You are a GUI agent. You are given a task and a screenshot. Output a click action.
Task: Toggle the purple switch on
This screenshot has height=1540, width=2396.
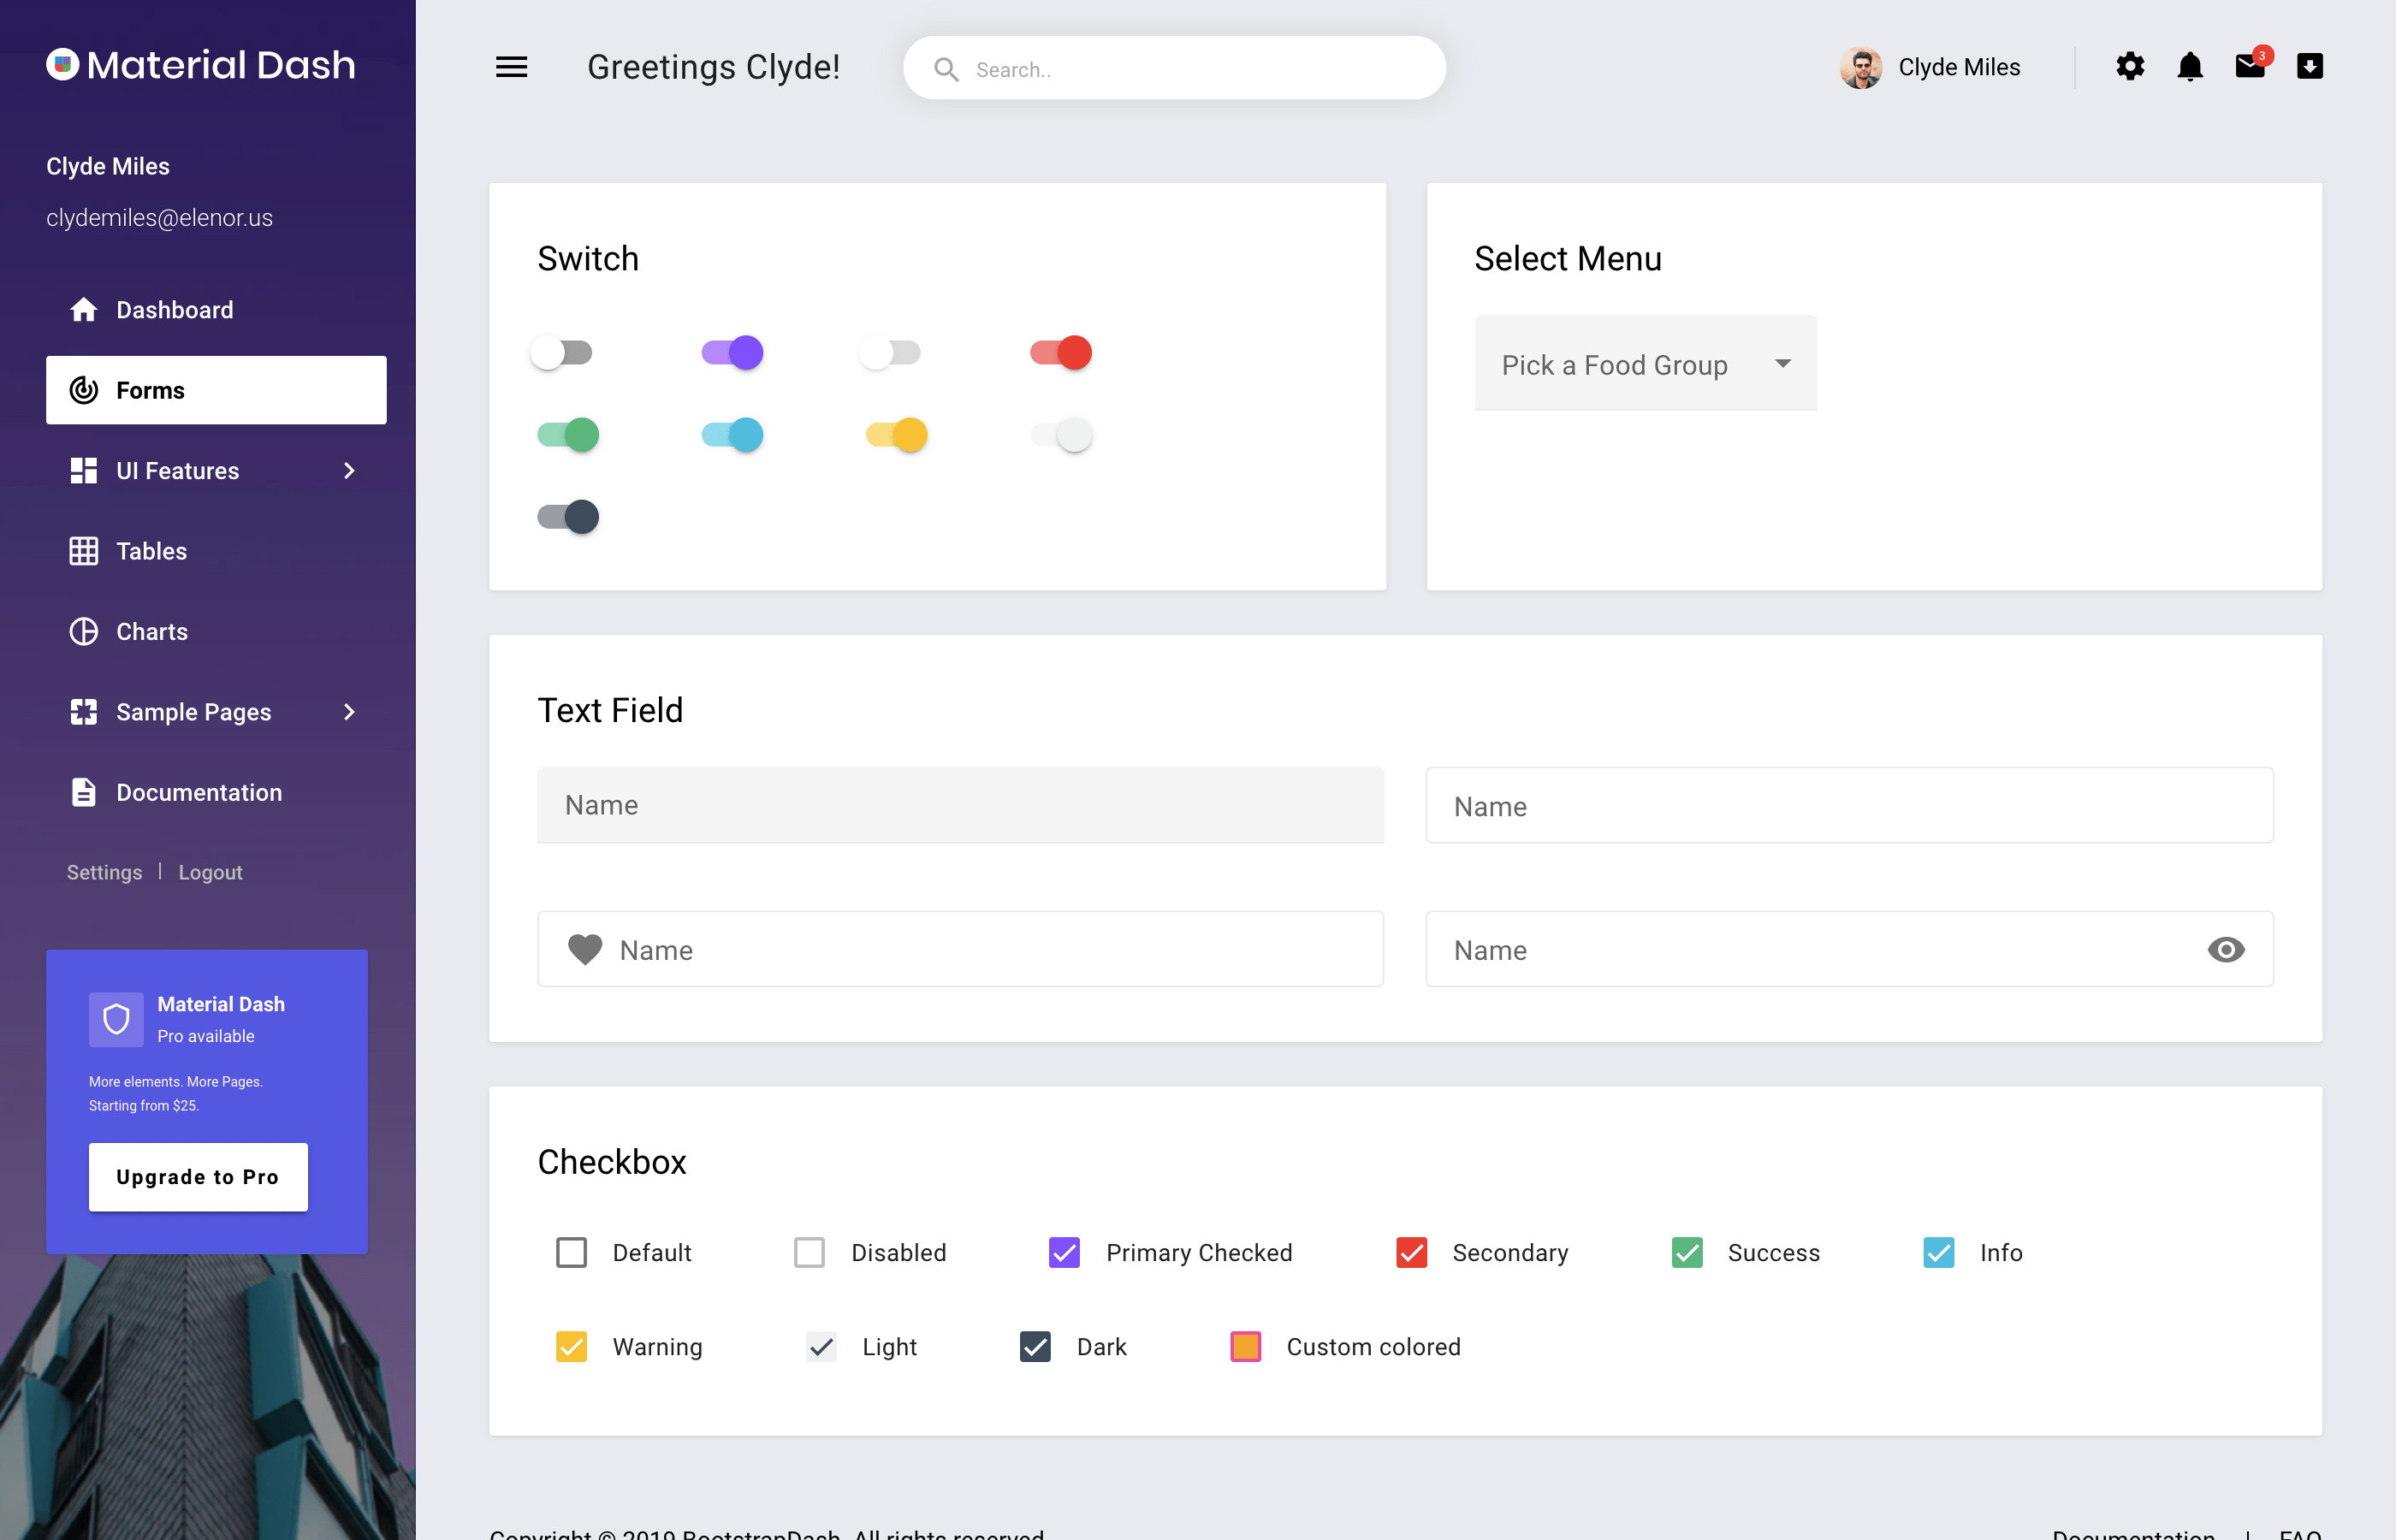[732, 352]
